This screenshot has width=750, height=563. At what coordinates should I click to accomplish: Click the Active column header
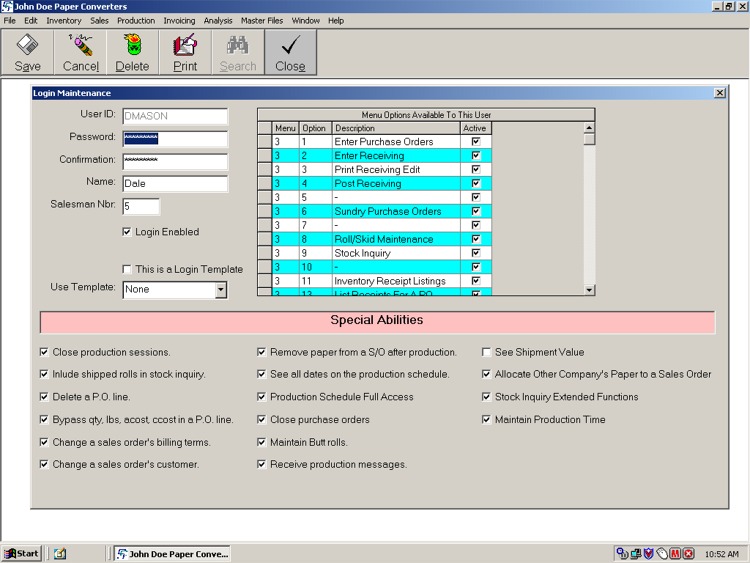[475, 128]
